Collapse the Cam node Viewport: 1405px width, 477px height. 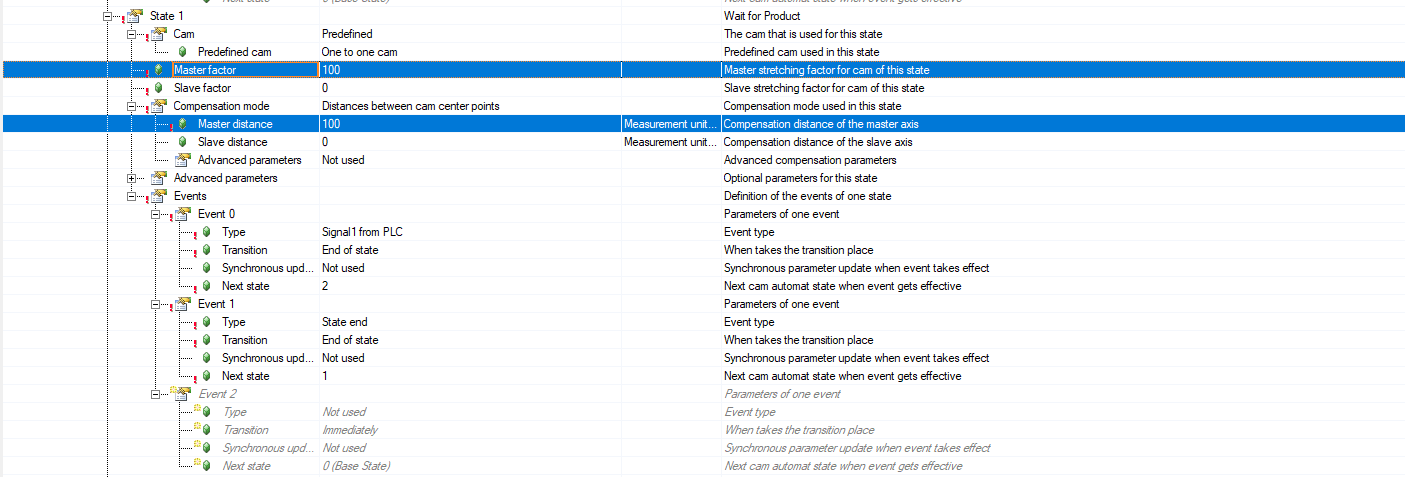[x=132, y=34]
